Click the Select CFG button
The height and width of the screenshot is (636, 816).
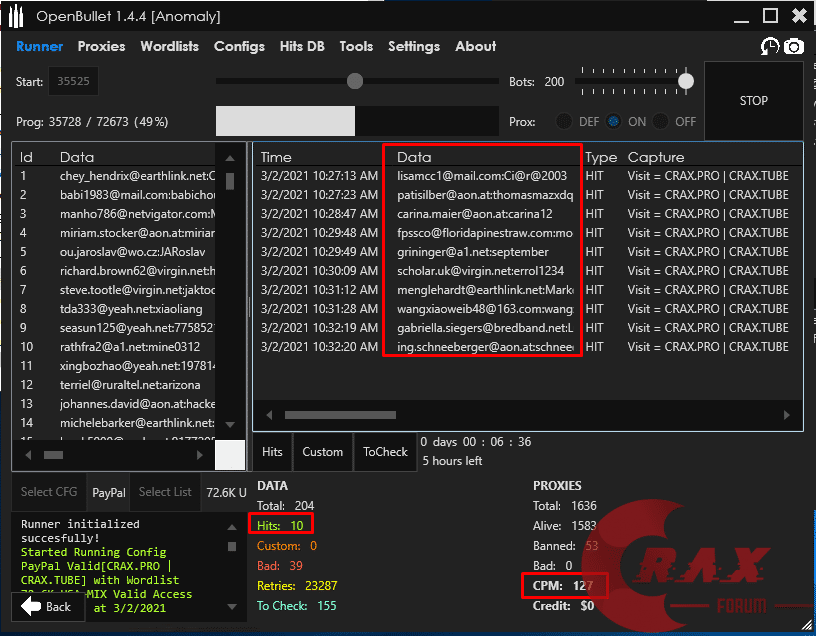pyautogui.click(x=50, y=492)
